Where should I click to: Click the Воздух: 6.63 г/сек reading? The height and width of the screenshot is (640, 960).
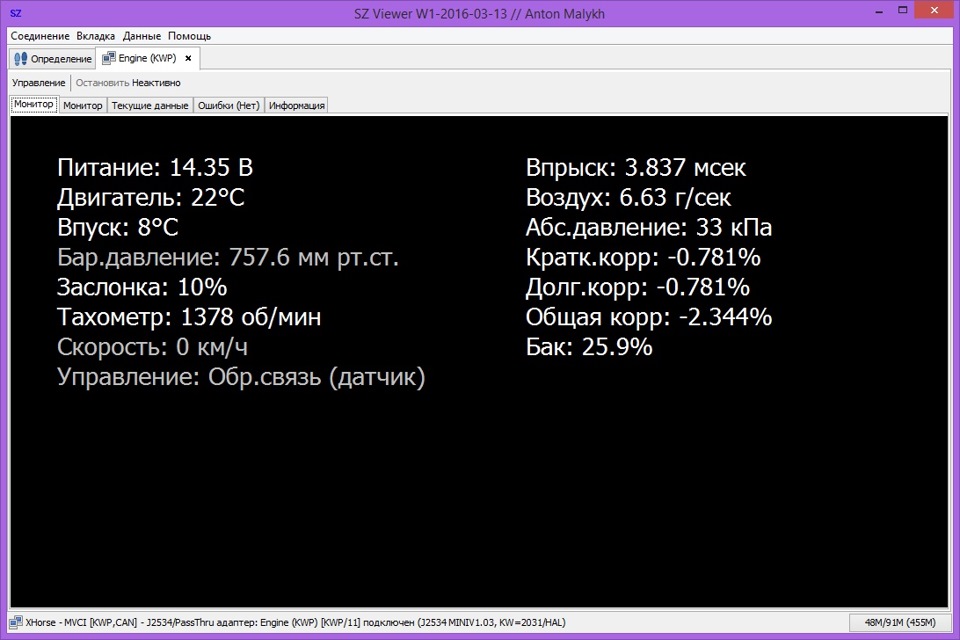(x=628, y=197)
